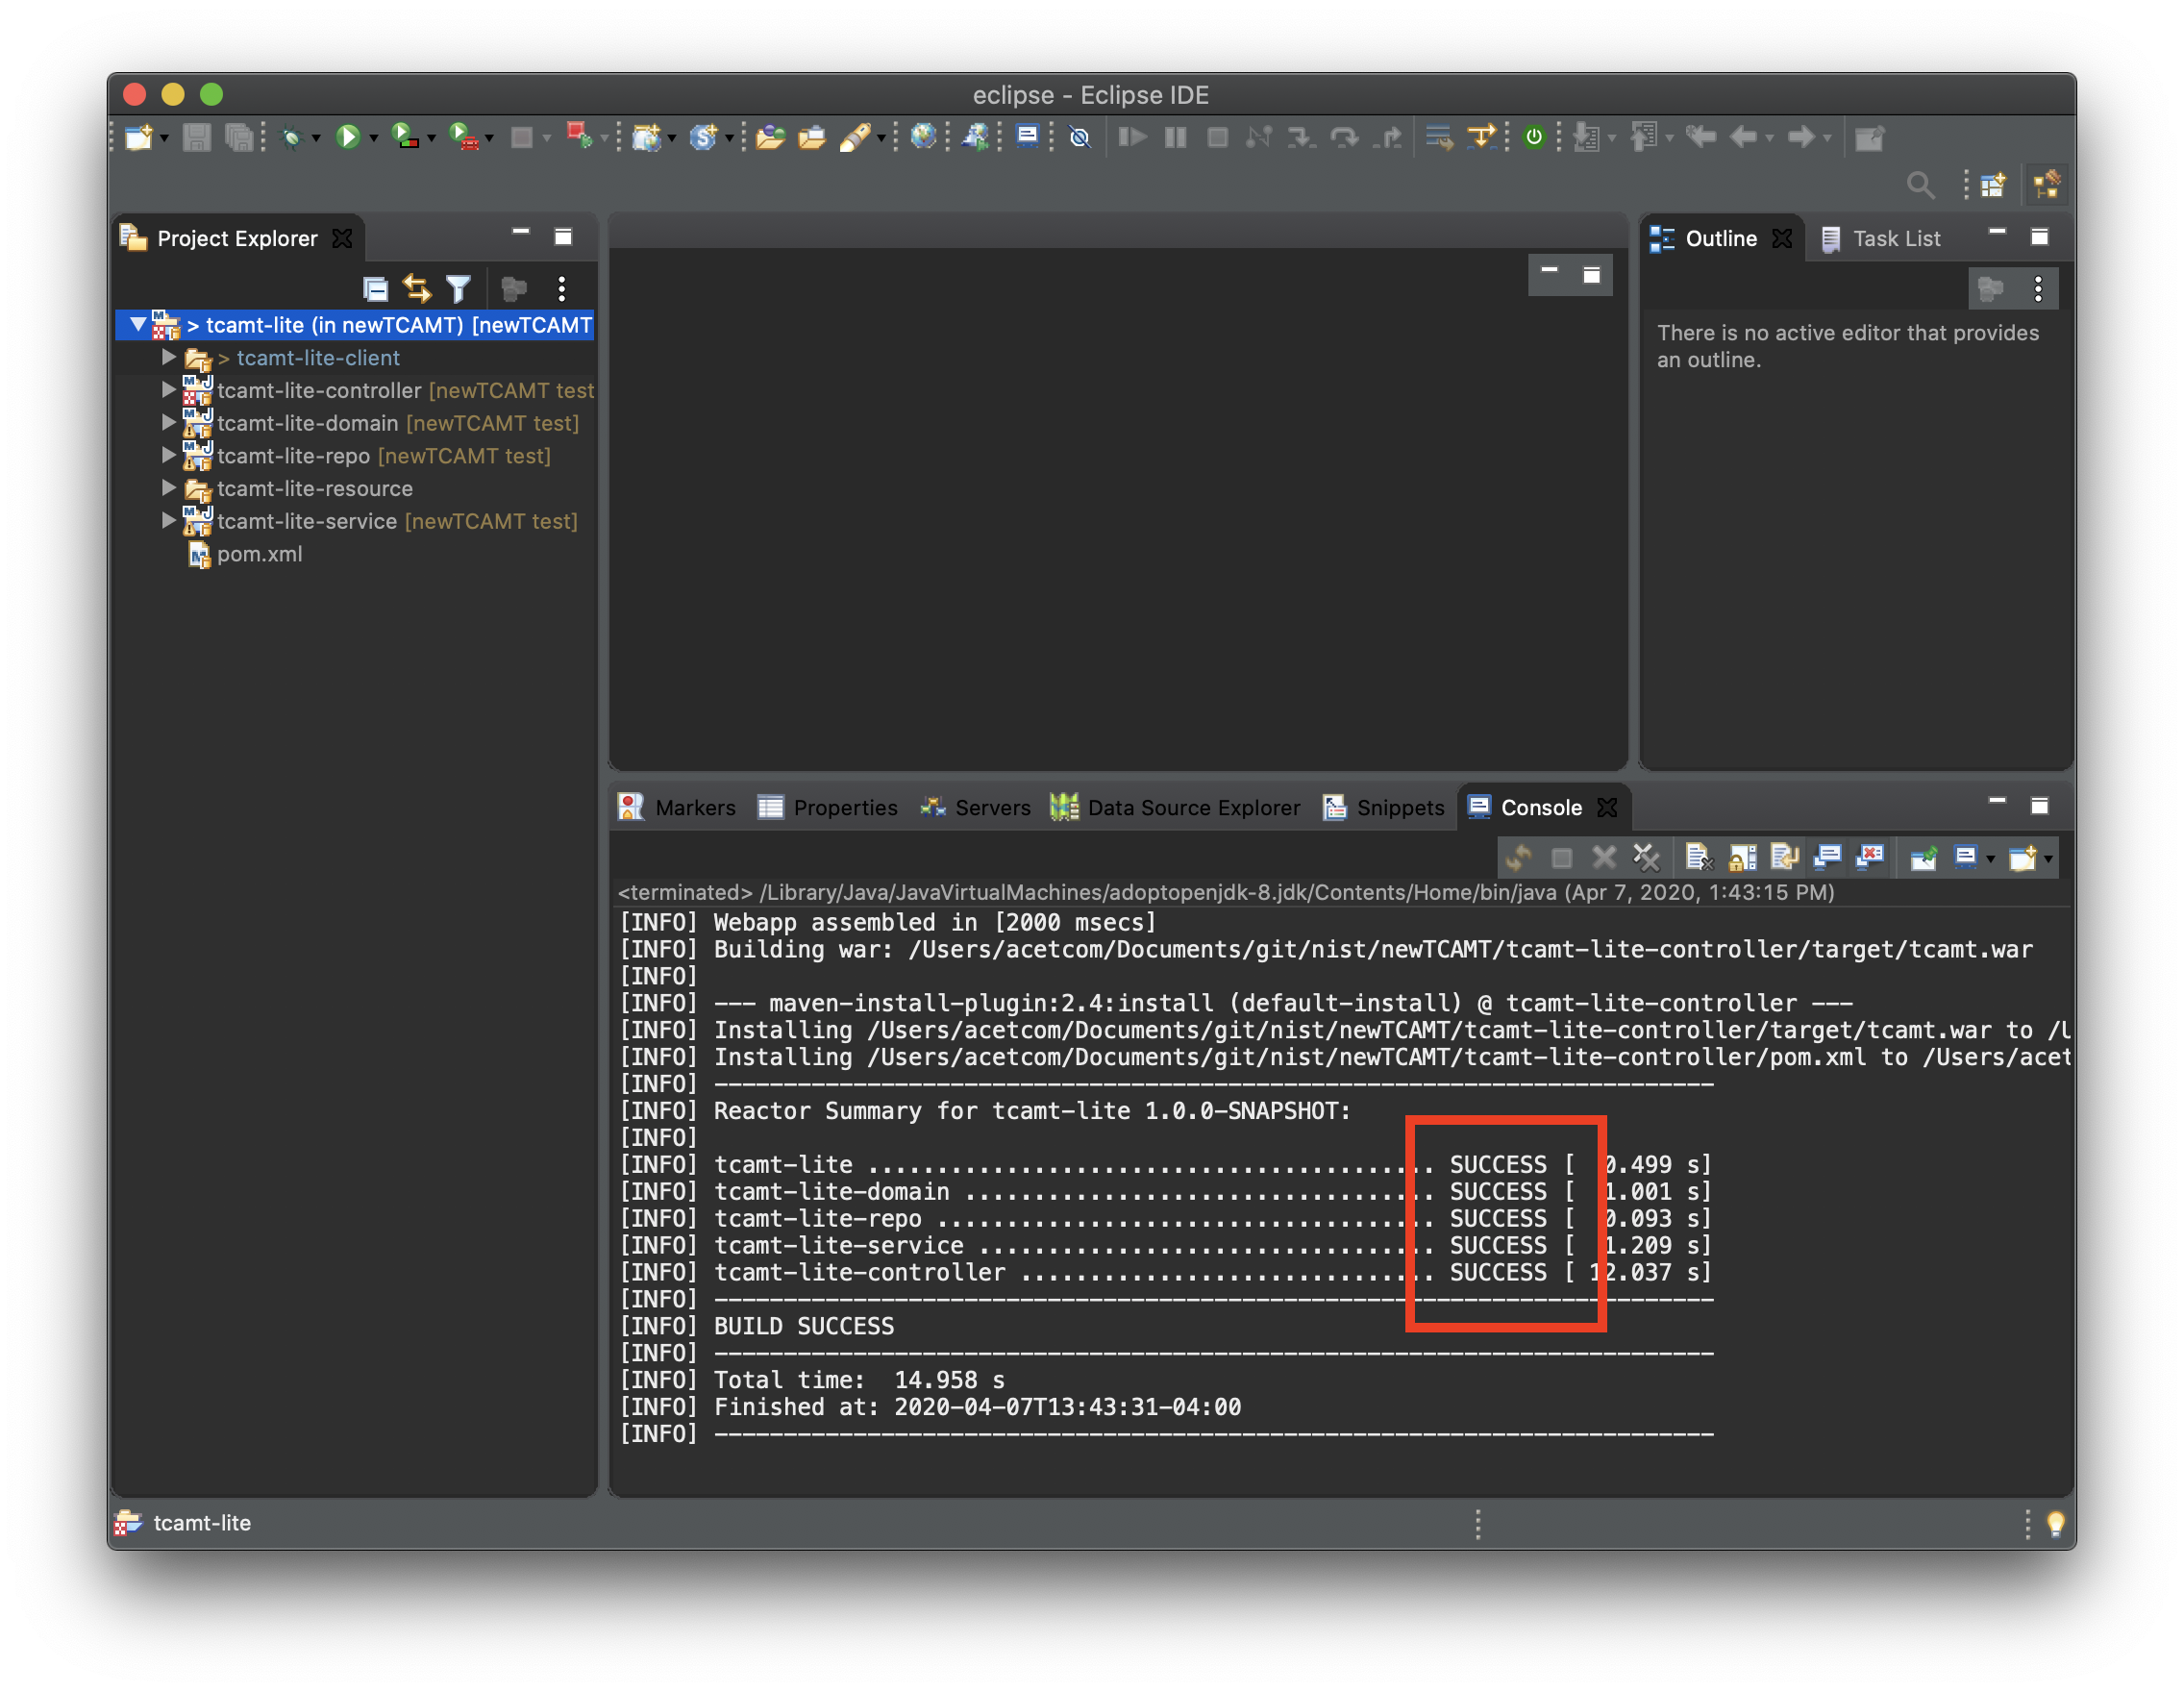
Task: Click the toolbar search magnifier icon
Action: click(x=1919, y=185)
